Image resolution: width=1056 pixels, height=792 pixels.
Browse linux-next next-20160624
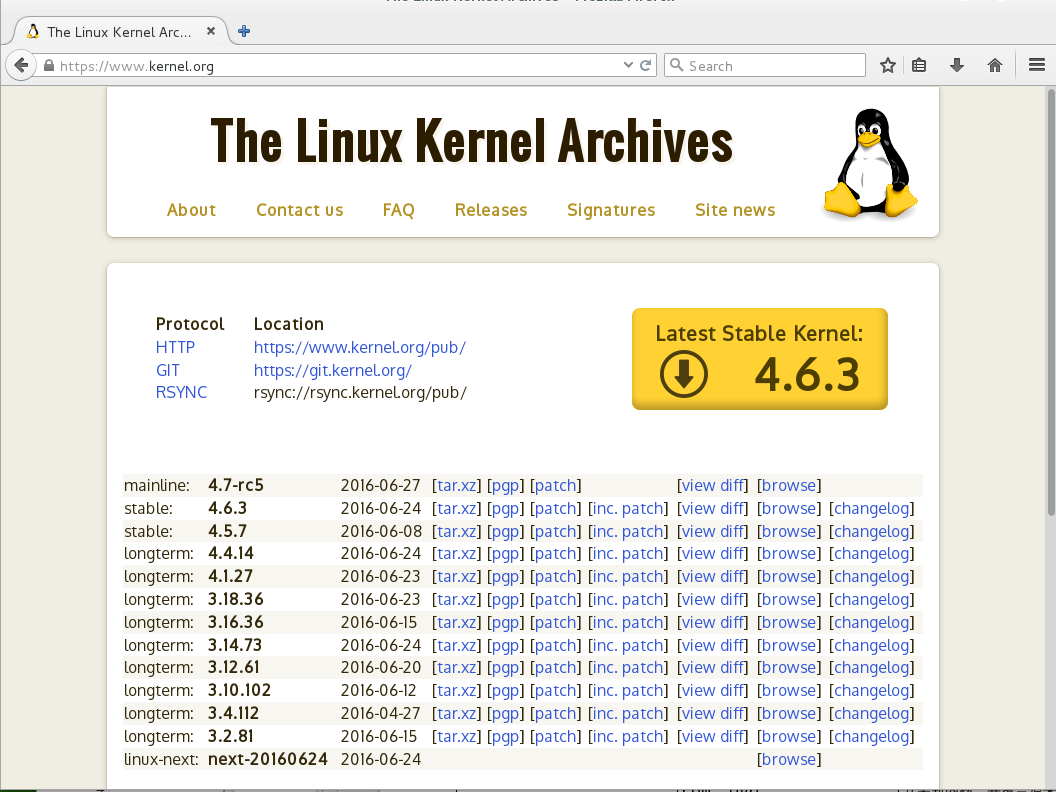tap(789, 759)
